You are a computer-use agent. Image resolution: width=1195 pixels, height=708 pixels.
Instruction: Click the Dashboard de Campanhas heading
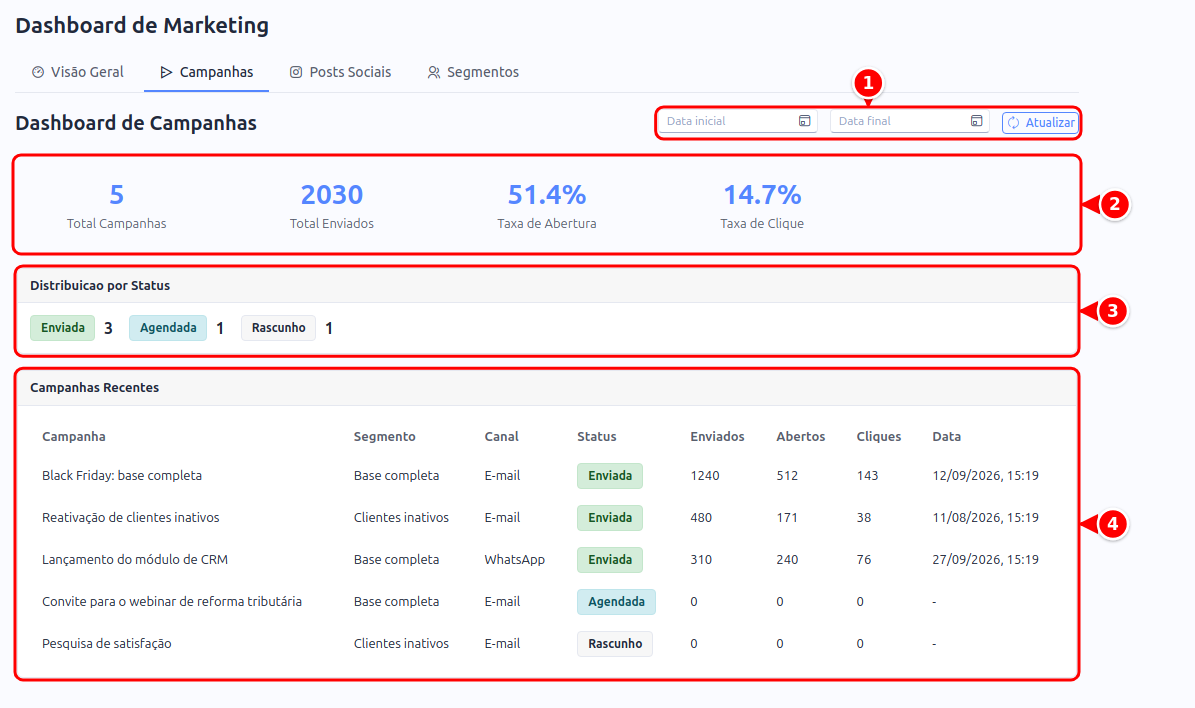click(x=136, y=123)
